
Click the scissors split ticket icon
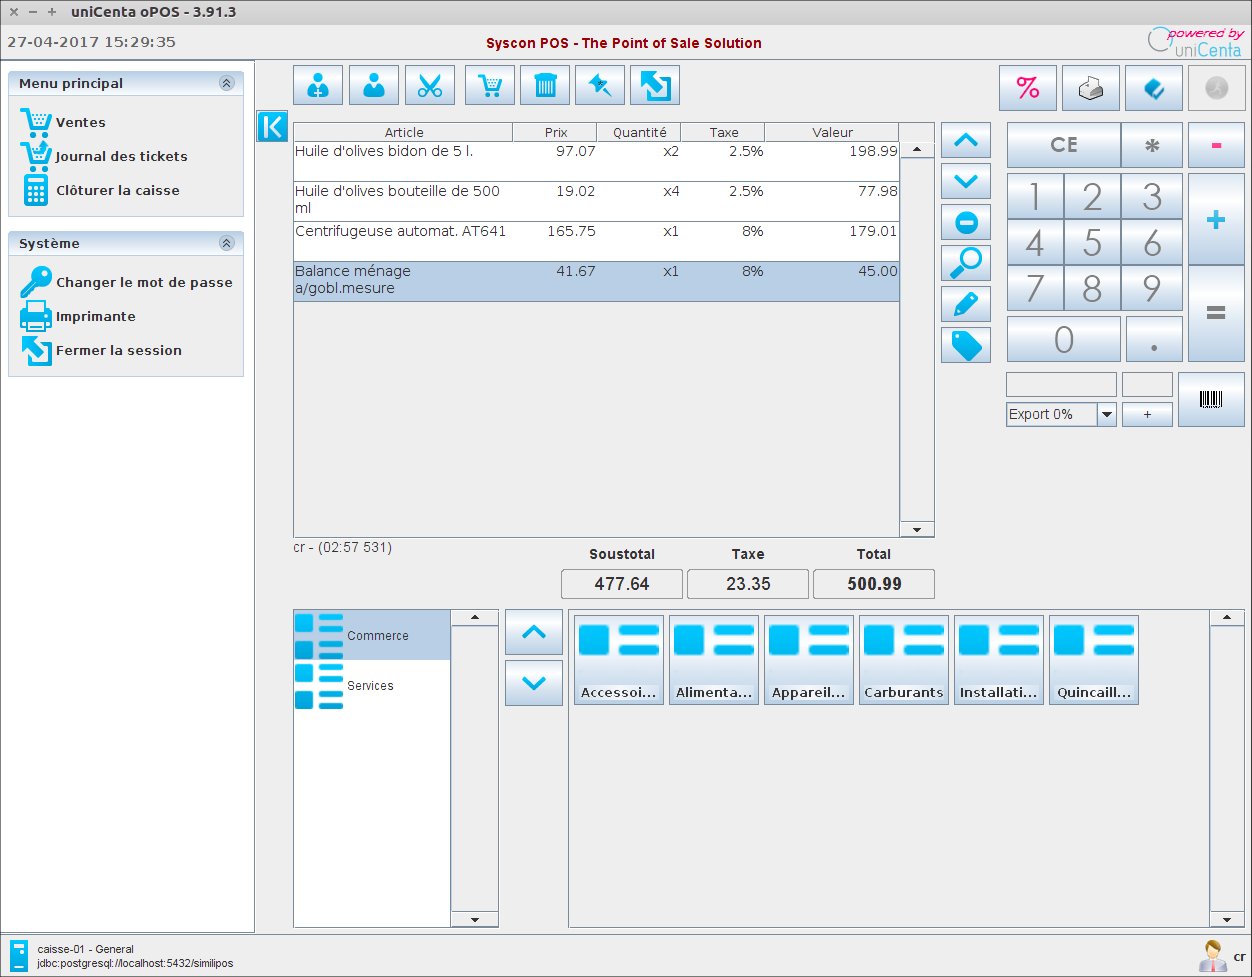429,85
